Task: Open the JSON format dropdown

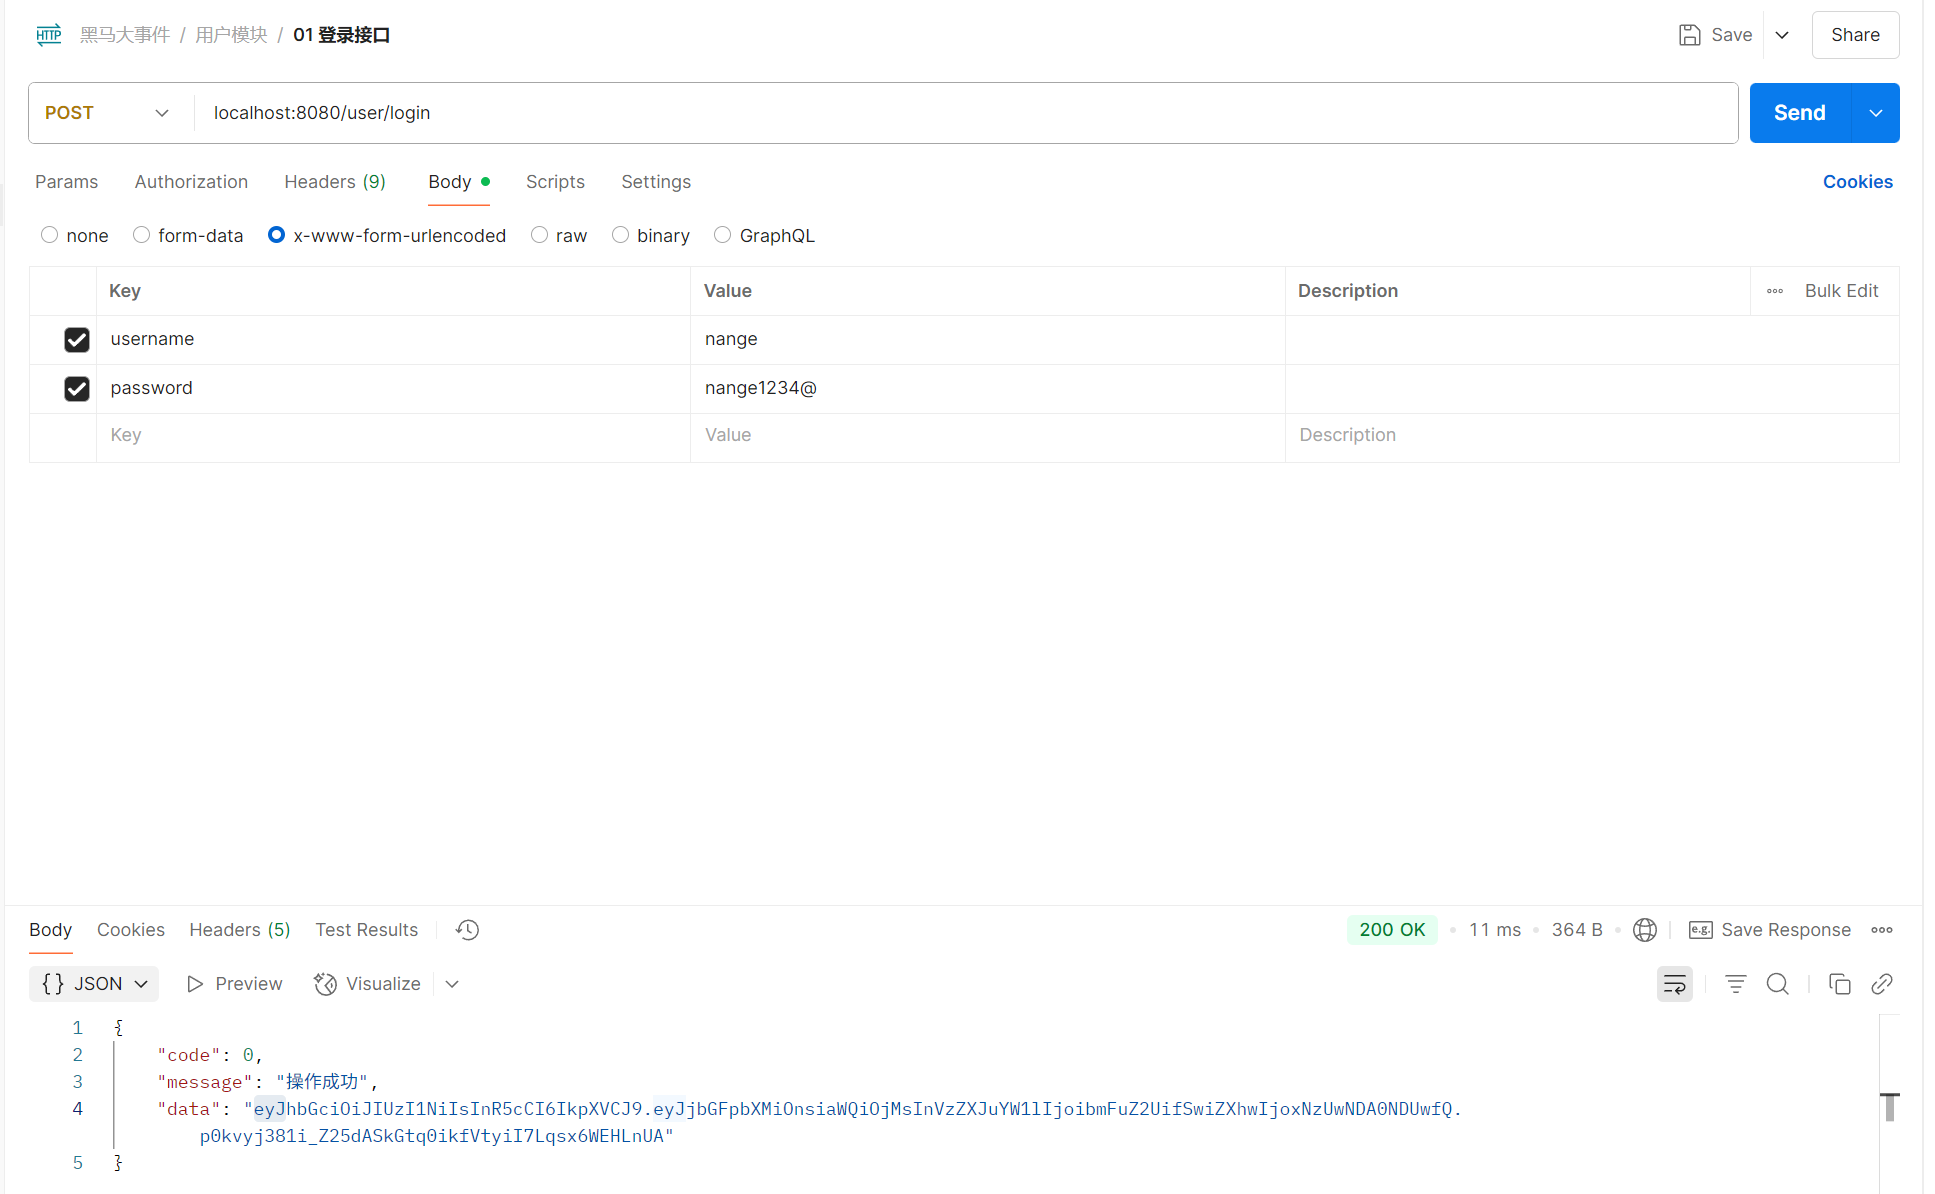Action: [x=94, y=984]
